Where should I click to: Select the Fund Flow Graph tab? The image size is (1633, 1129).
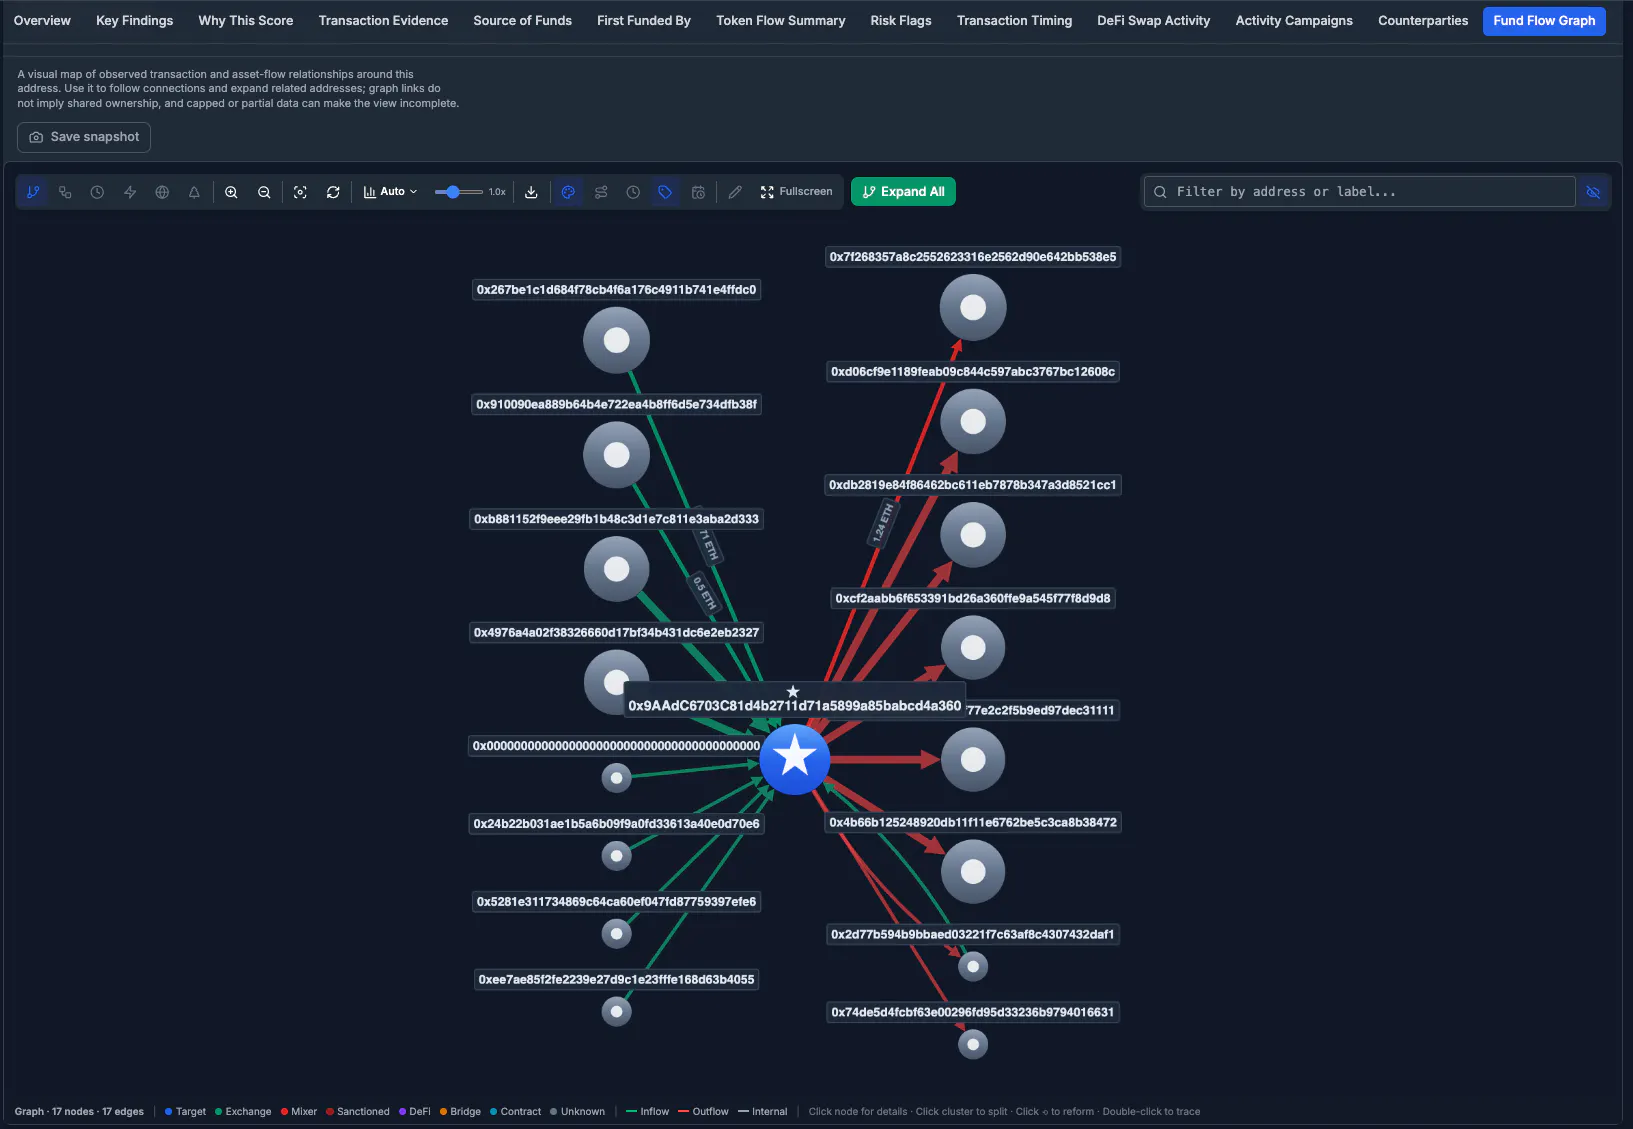(1544, 21)
